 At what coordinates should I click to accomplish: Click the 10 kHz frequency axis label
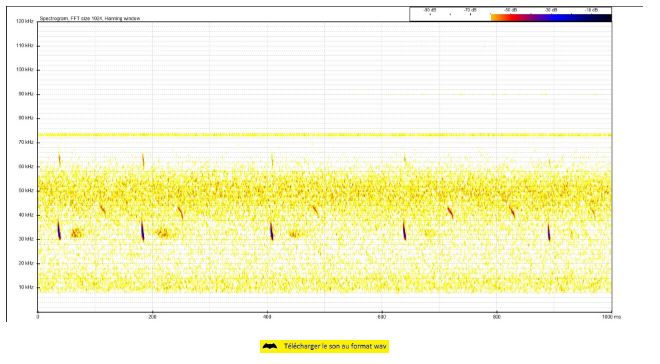point(26,287)
